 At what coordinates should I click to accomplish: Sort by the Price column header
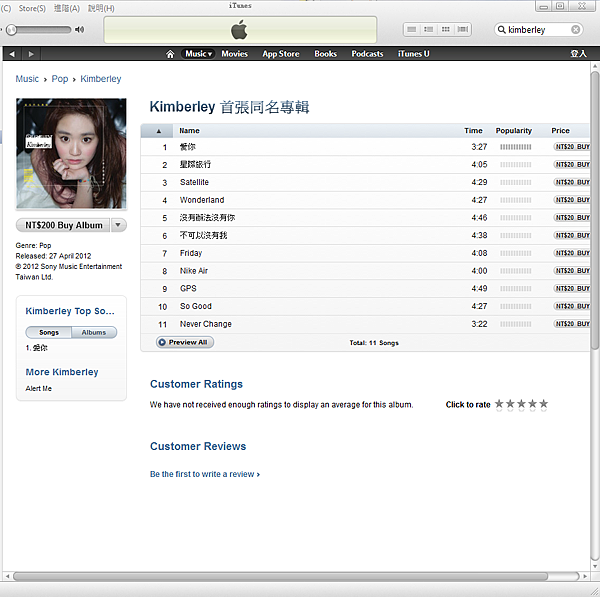(560, 131)
